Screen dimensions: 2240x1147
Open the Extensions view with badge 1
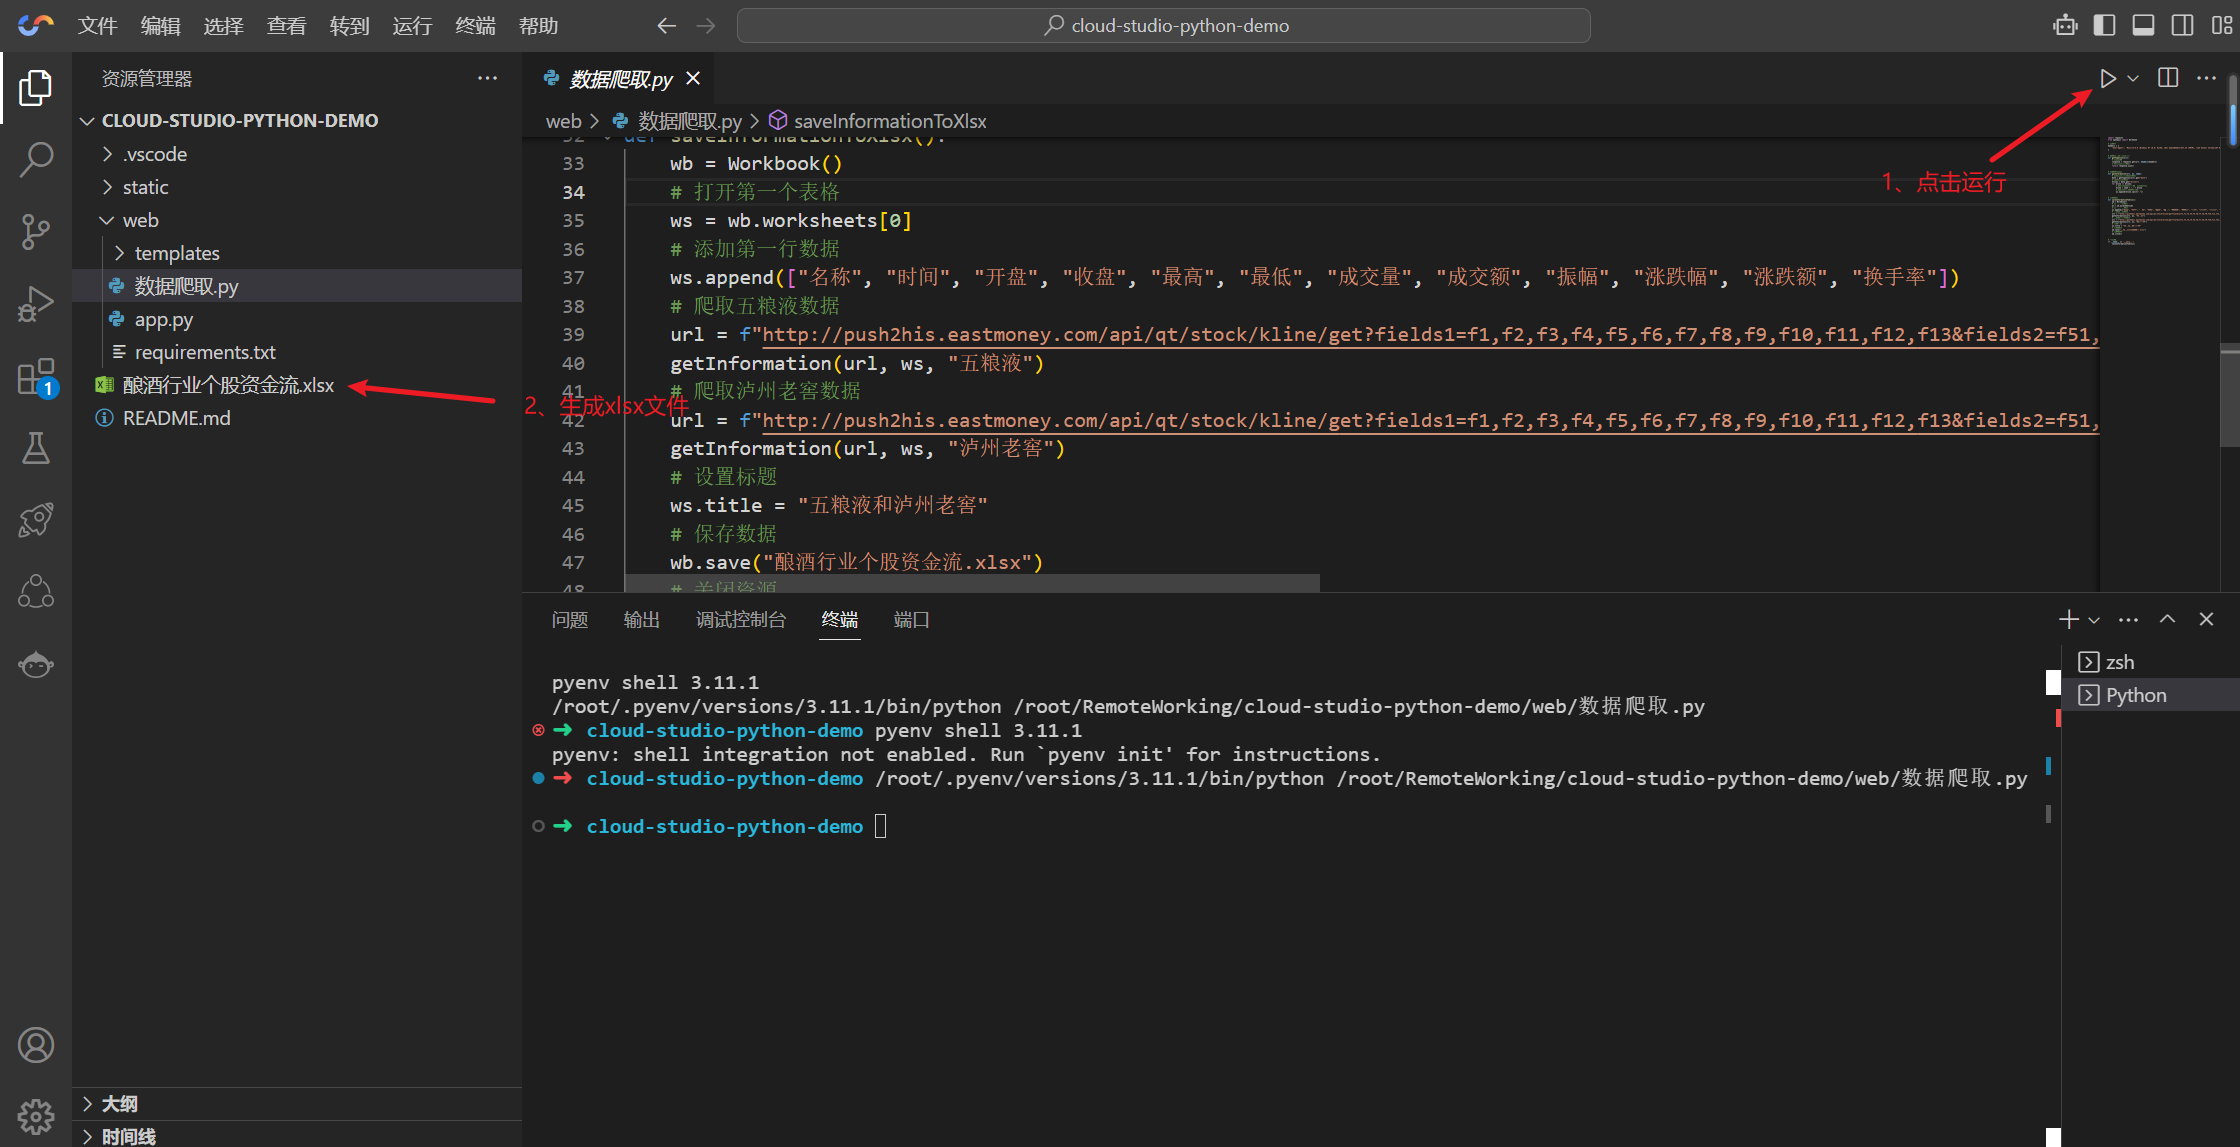36,378
